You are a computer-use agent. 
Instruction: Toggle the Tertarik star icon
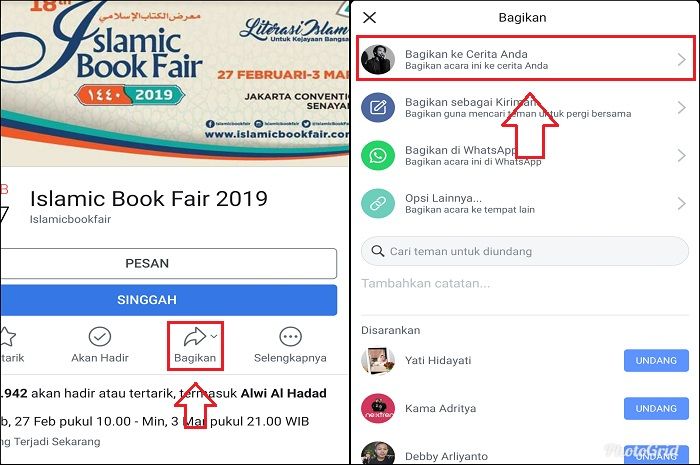7,337
